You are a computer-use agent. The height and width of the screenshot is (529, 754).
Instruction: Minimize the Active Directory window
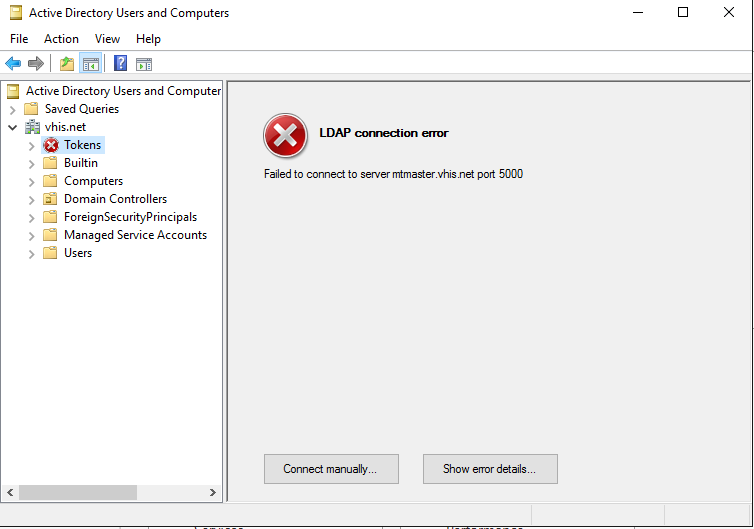(x=638, y=13)
